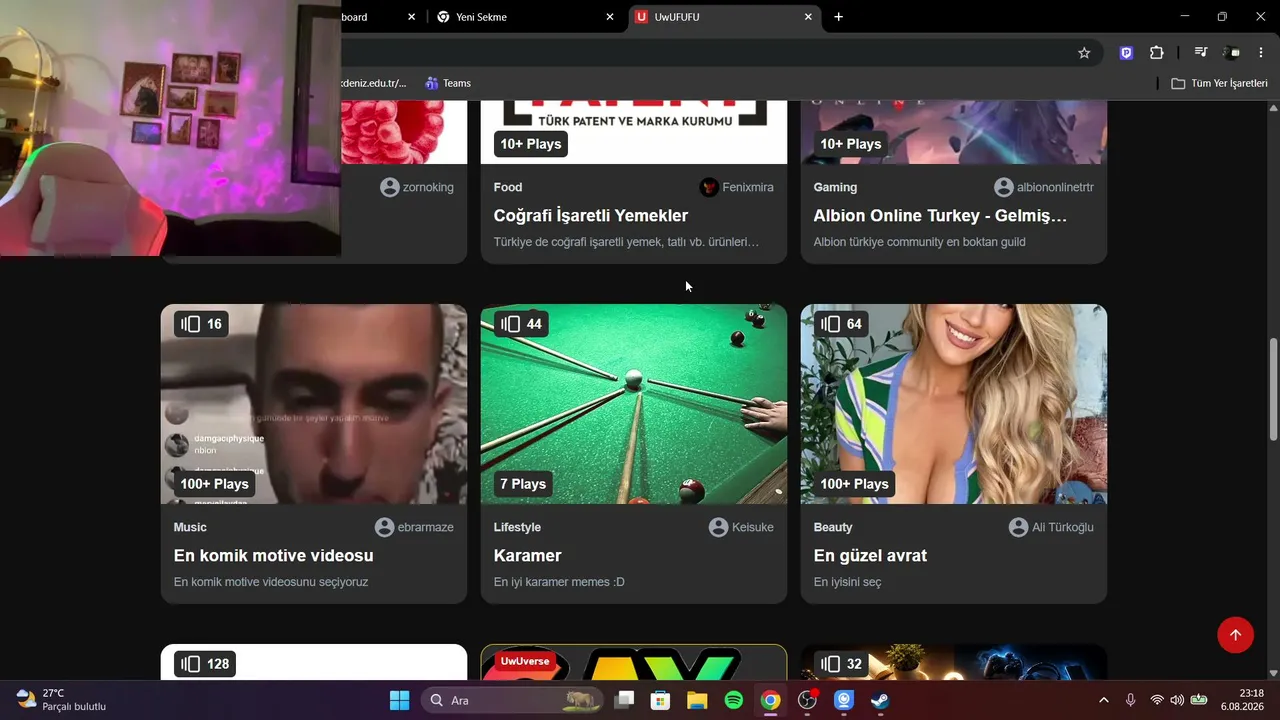This screenshot has width=1280, height=720.
Task: Click the Lifestyle category label
Action: click(517, 527)
